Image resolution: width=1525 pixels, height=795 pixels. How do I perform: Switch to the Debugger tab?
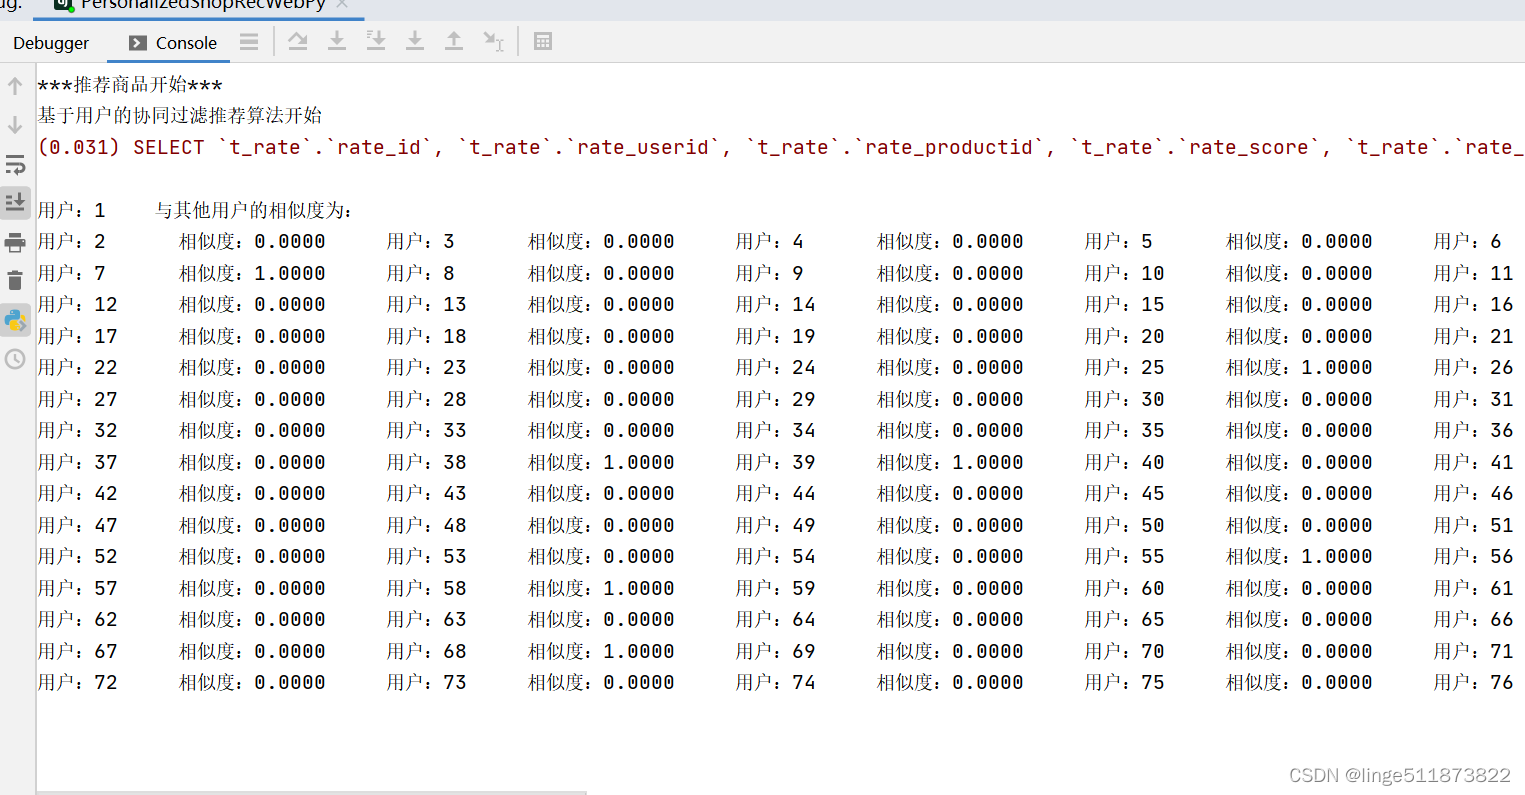tap(51, 43)
